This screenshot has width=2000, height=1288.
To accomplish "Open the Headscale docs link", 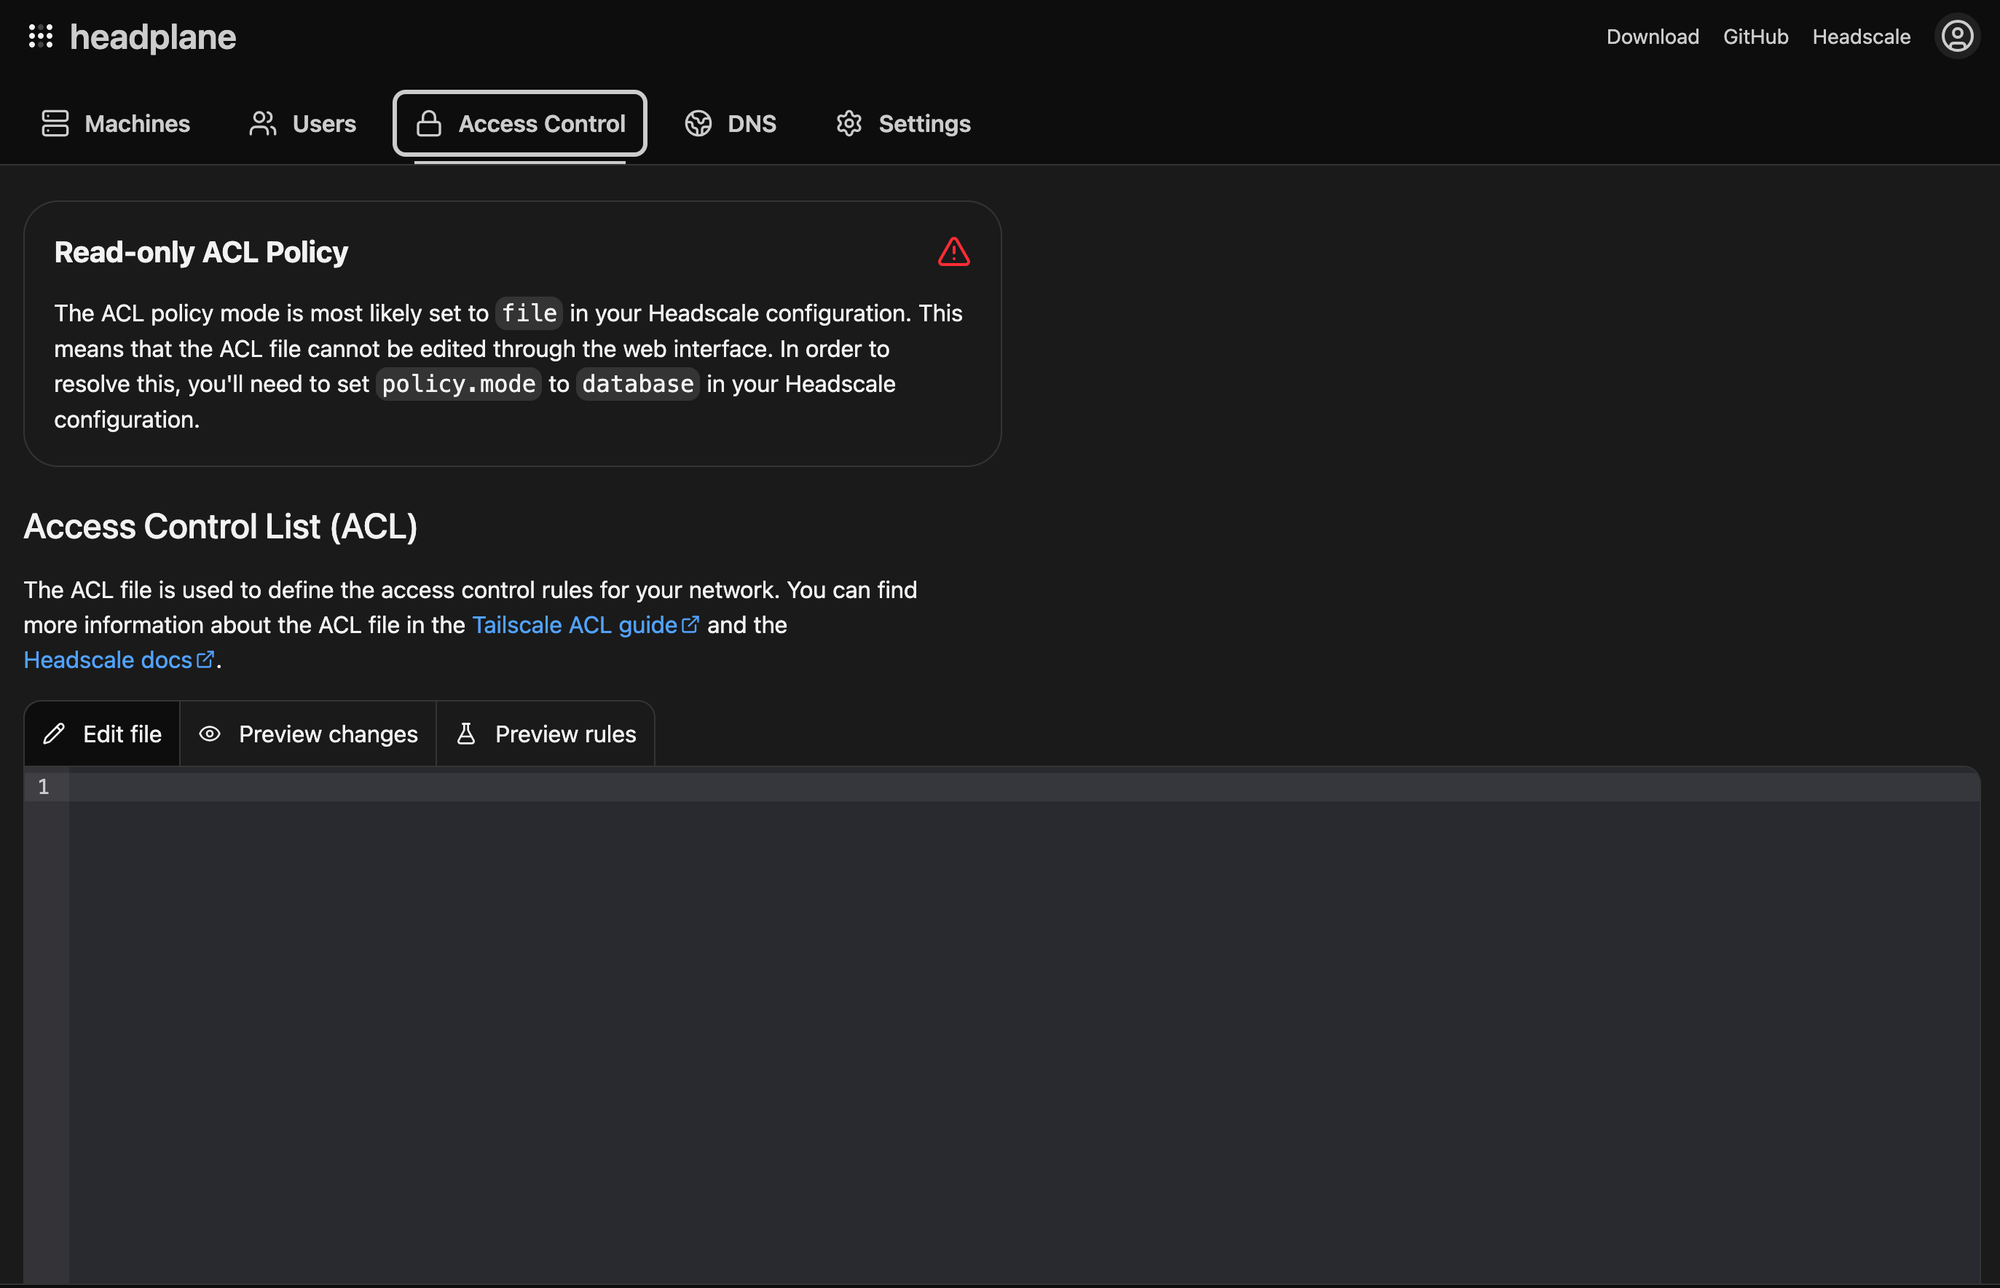I will 108,660.
